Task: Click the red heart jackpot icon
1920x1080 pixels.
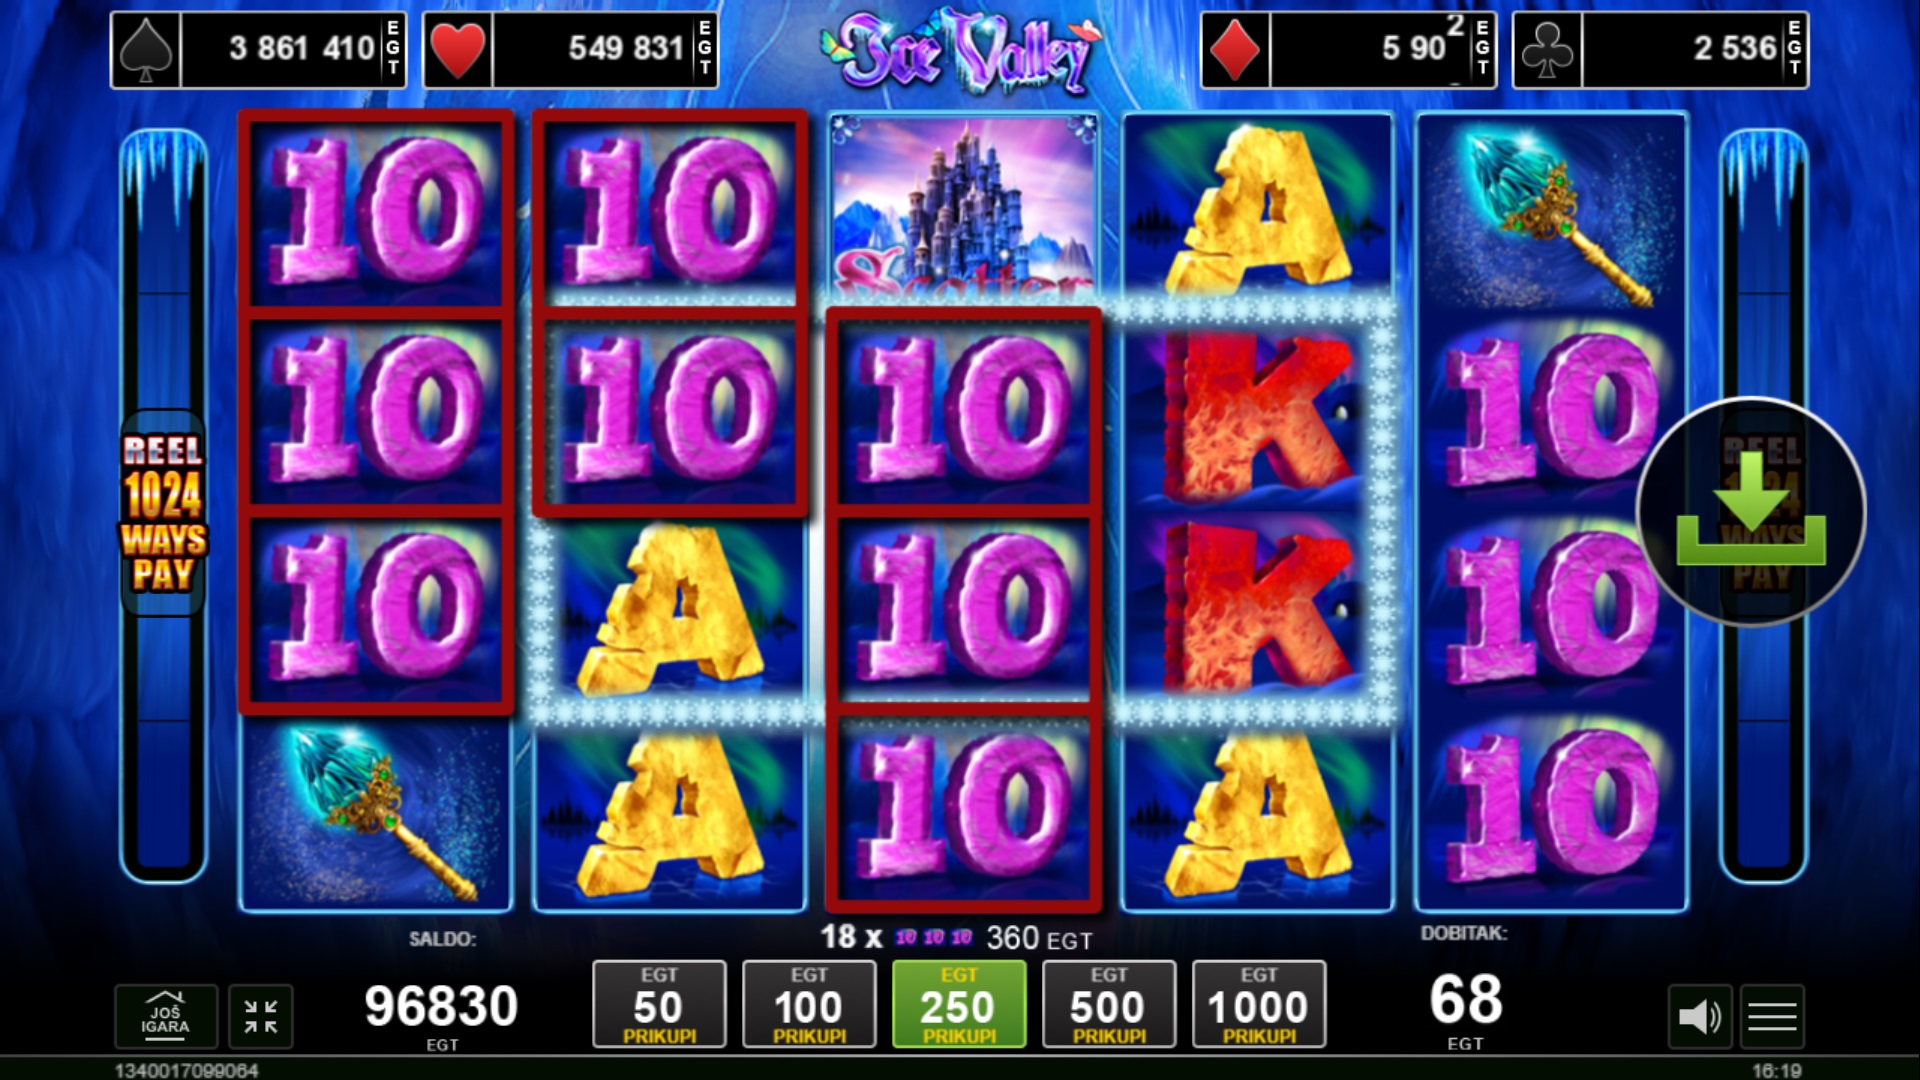Action: point(458,50)
